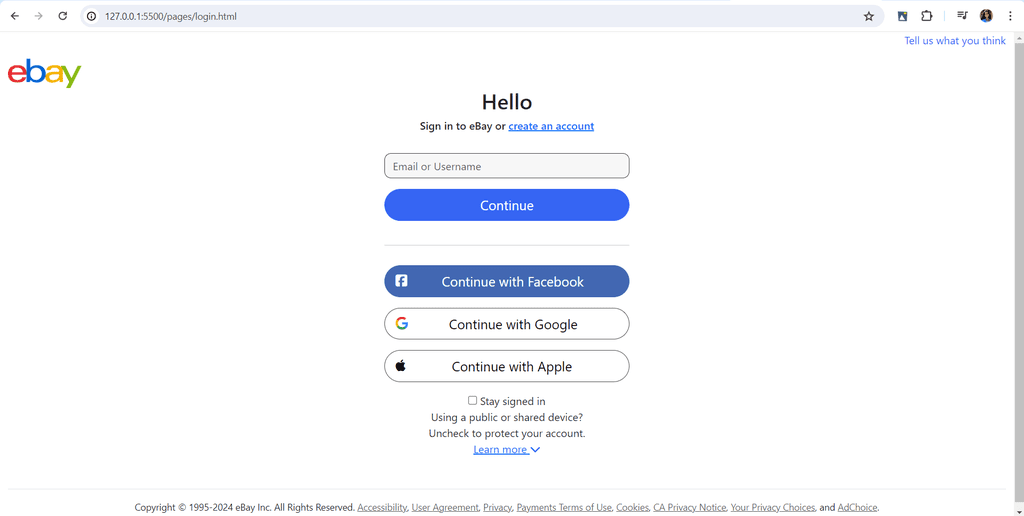Bookmark page using star icon

click(869, 16)
